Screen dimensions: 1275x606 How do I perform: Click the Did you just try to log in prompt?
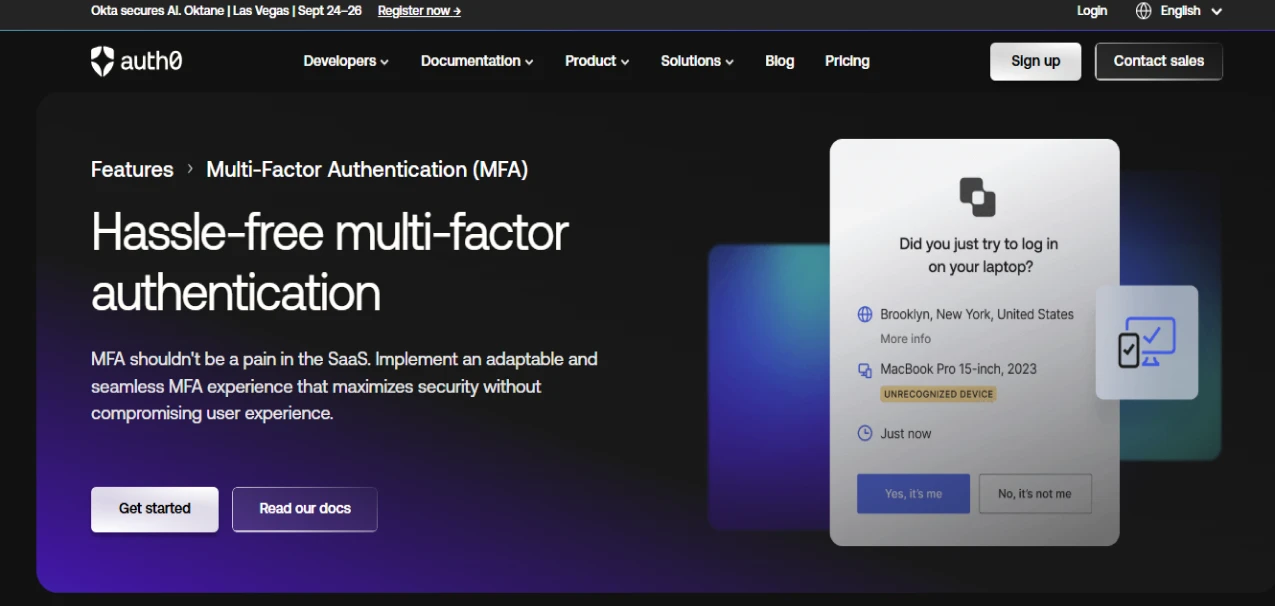pos(978,255)
